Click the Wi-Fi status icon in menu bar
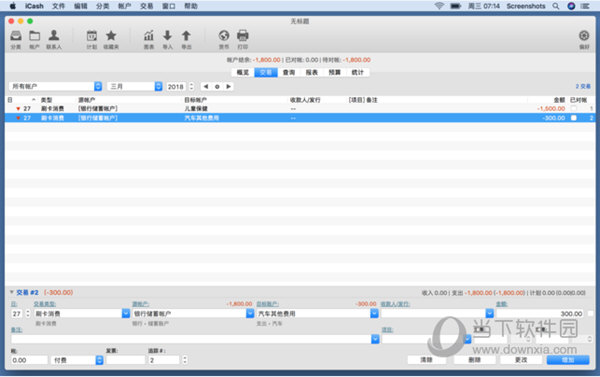 (x=439, y=6)
